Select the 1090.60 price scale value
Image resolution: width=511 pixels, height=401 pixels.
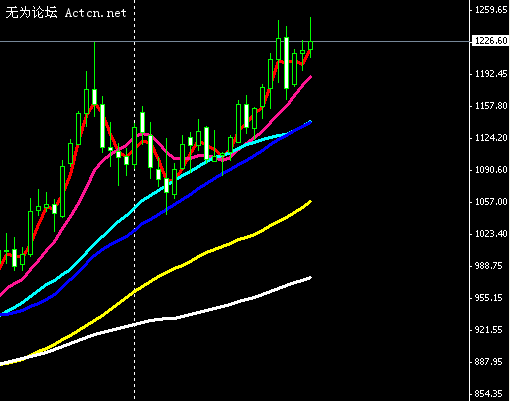(x=491, y=170)
